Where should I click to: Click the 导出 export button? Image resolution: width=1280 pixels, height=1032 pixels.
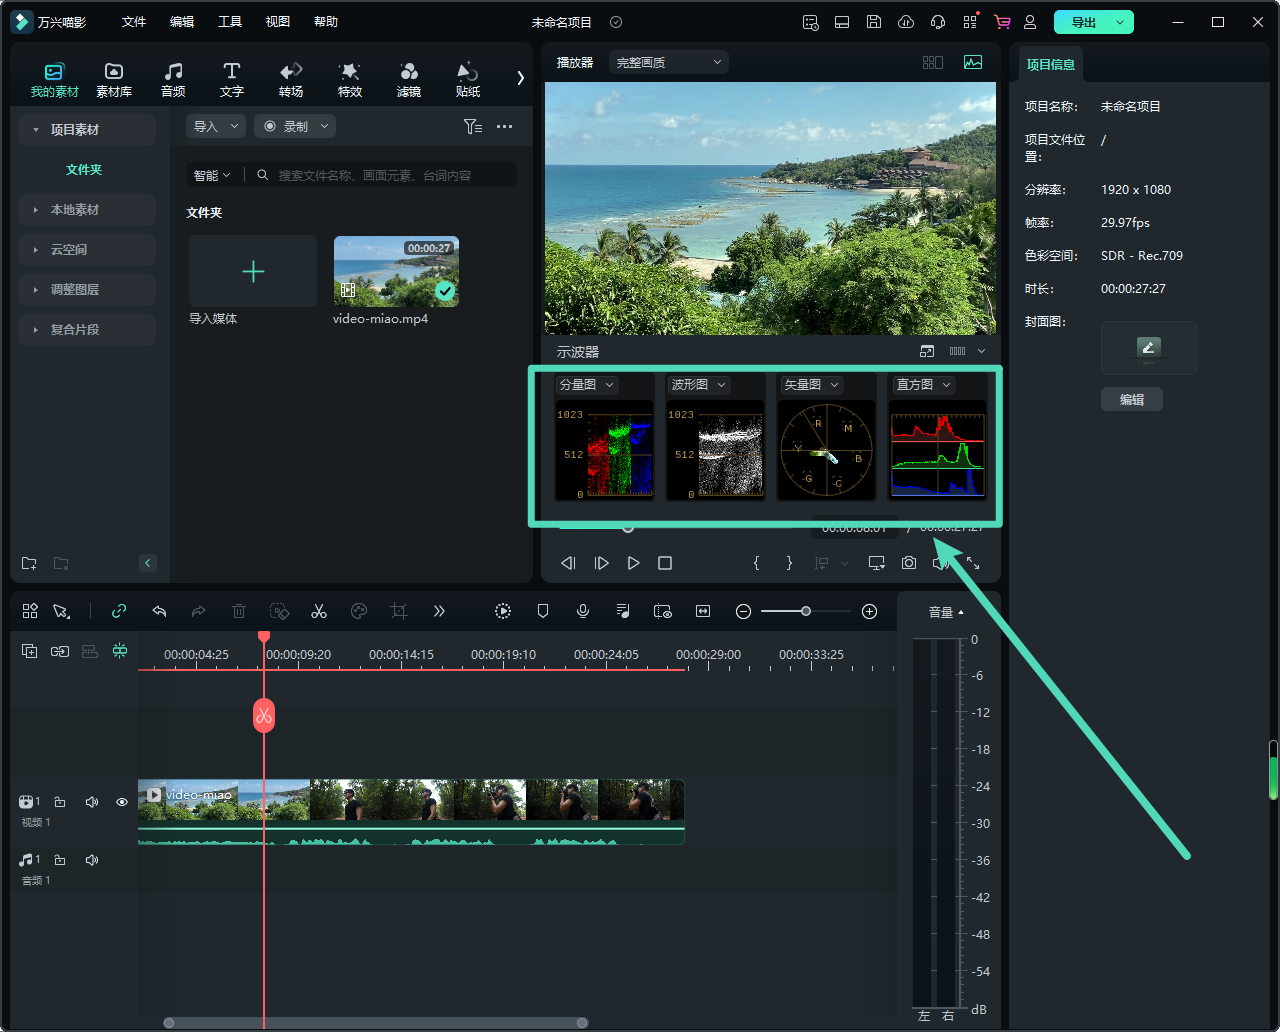1083,22
